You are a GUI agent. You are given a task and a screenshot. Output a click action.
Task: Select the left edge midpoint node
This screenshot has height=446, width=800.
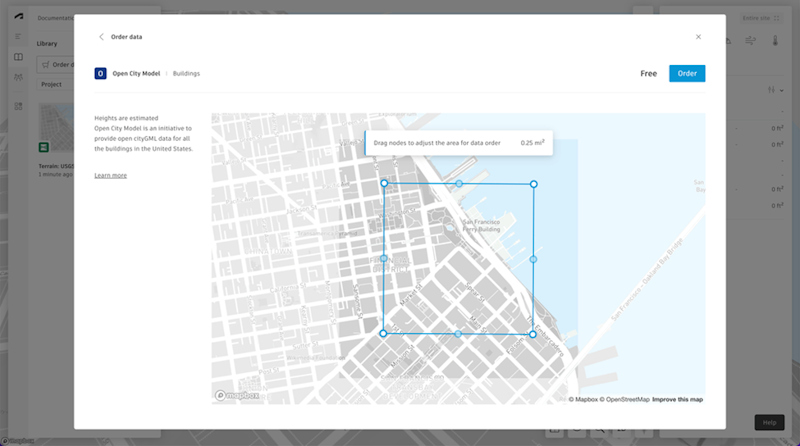coord(384,258)
